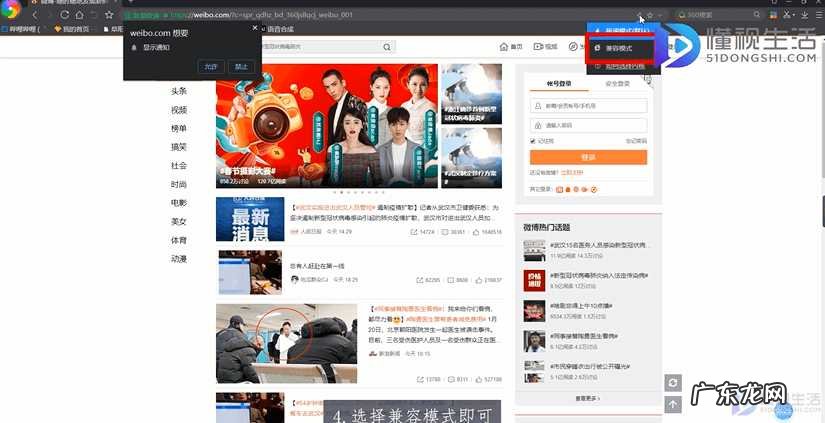Open the red 权威通报 hot topic thumbnail

tap(534, 280)
